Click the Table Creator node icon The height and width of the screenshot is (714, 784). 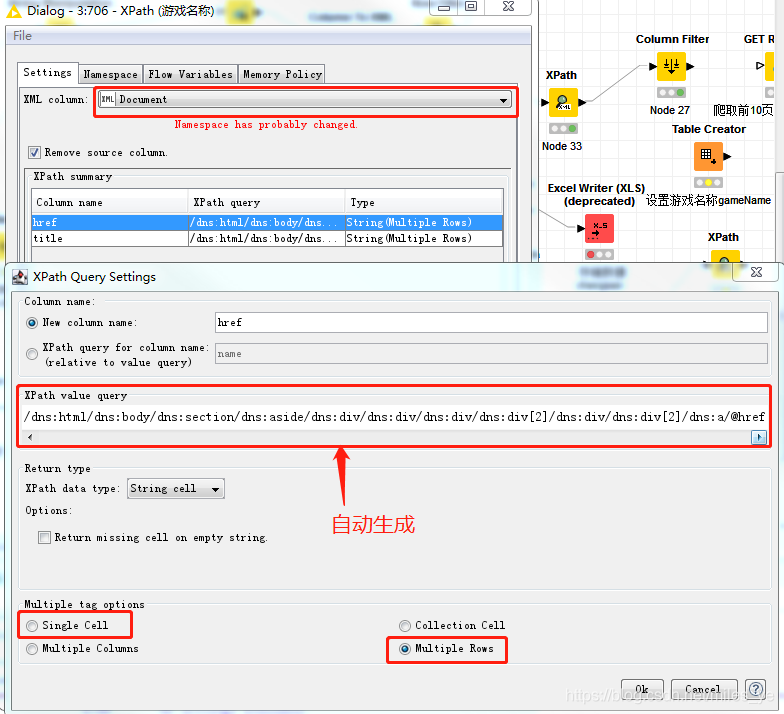(x=708, y=156)
